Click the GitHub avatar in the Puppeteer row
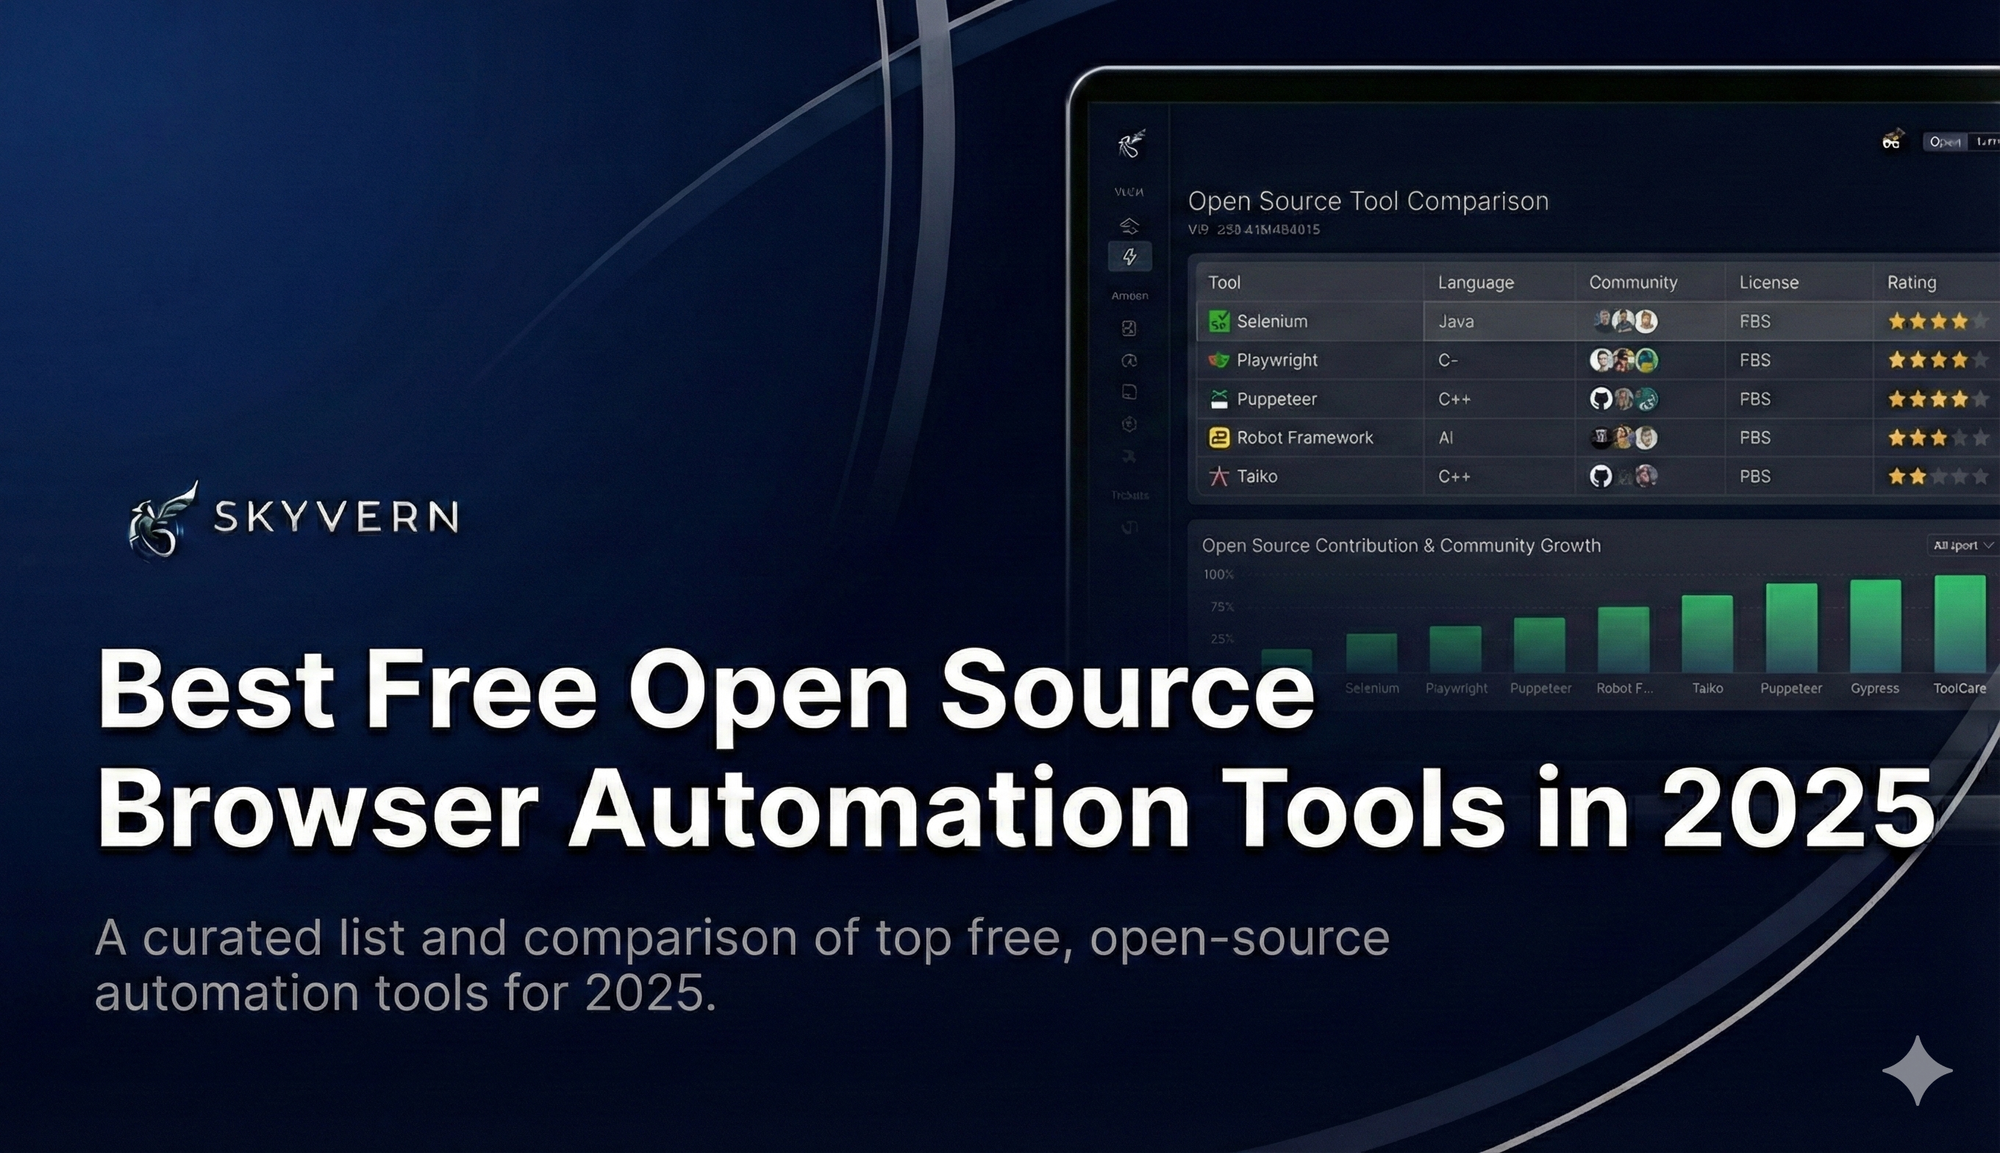The height and width of the screenshot is (1153, 2000). [1601, 399]
